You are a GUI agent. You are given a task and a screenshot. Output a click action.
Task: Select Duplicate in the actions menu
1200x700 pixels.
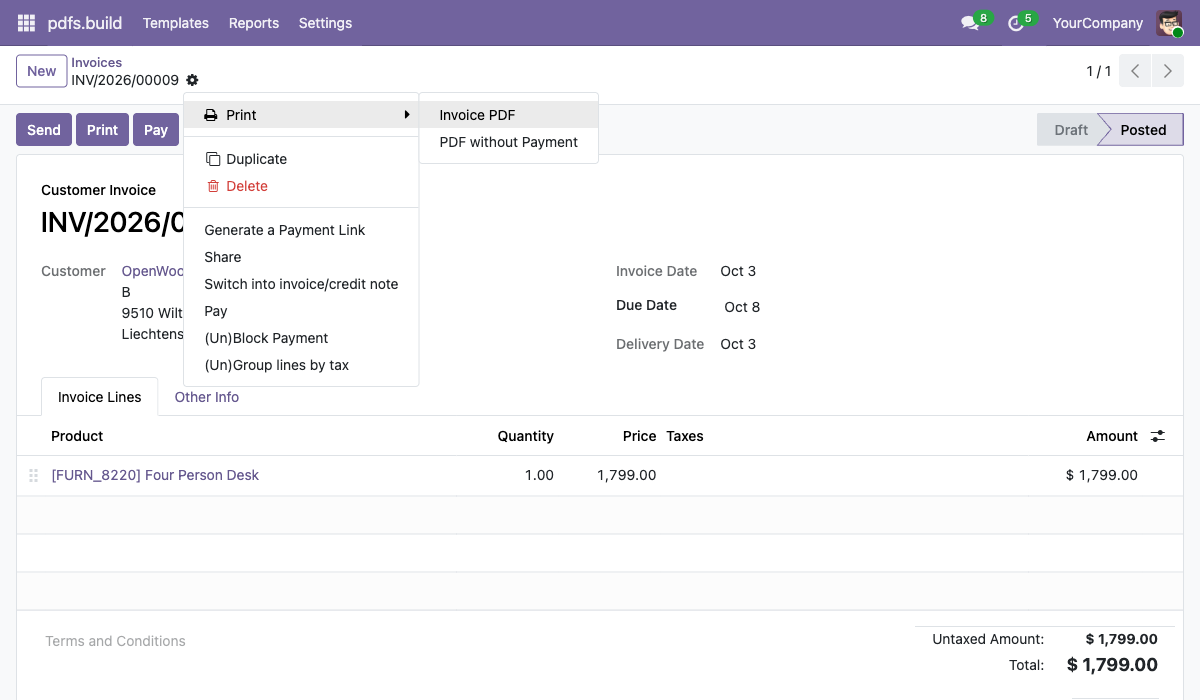pyautogui.click(x=301, y=159)
